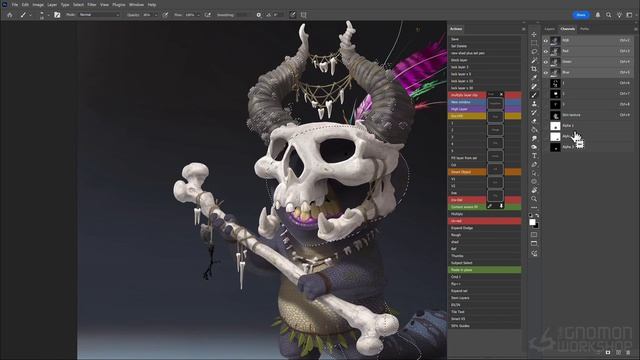Viewport: 640px width, 360px height.
Task: Select the Move tool
Action: click(x=534, y=34)
